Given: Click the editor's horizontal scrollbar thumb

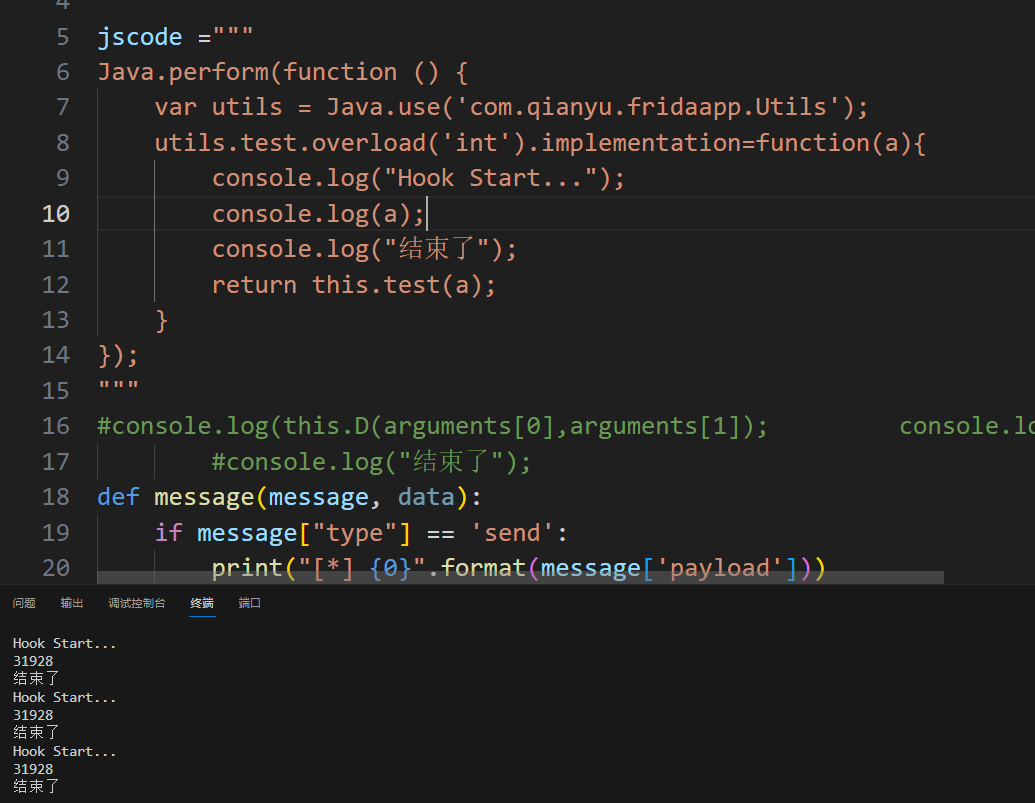Looking at the screenshot, I should (x=520, y=578).
